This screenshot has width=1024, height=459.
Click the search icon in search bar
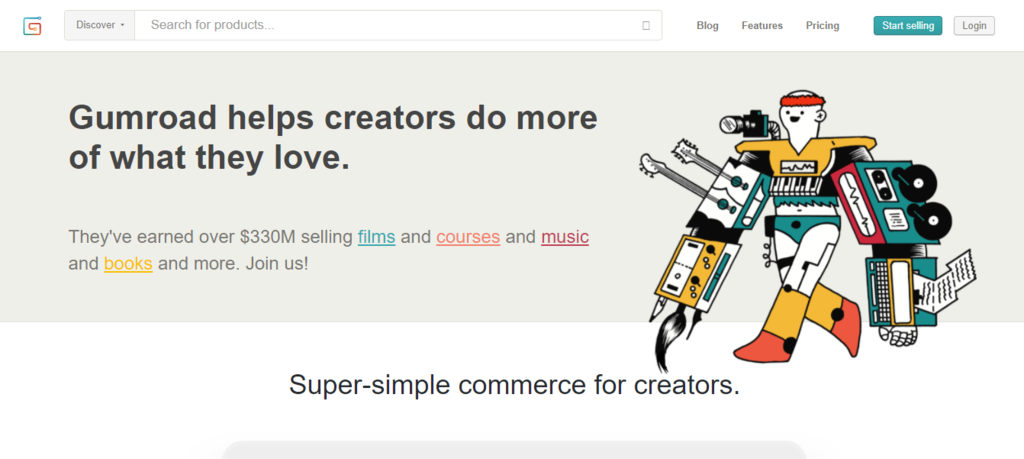click(646, 25)
